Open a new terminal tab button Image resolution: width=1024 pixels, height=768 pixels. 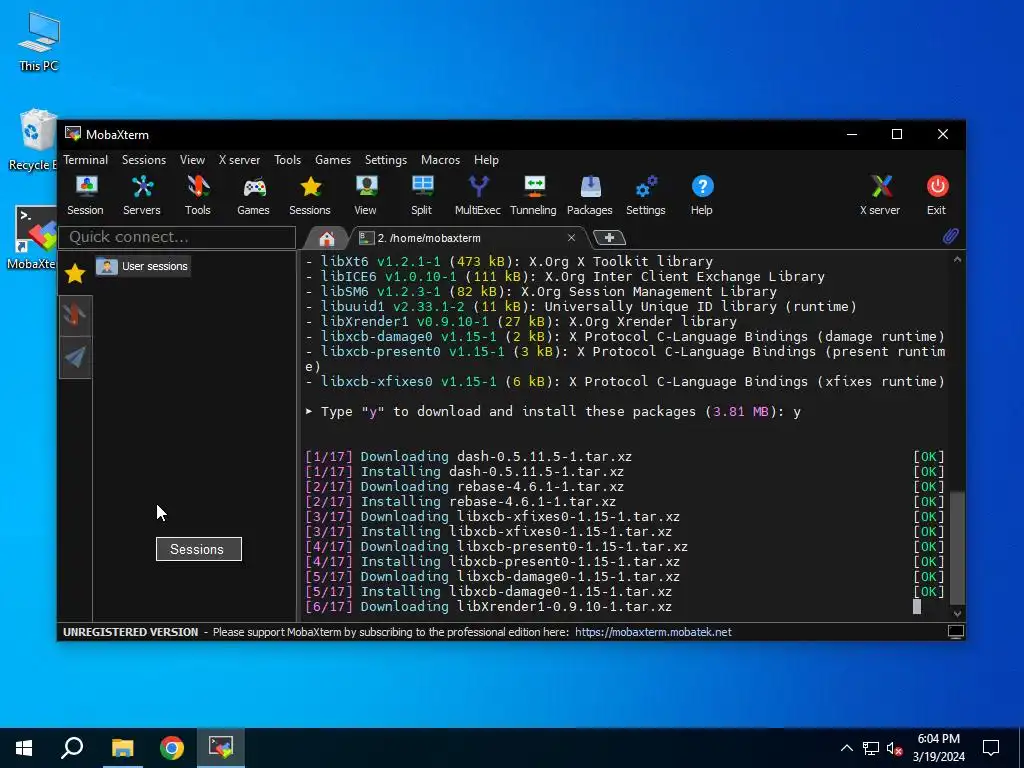[x=609, y=238]
